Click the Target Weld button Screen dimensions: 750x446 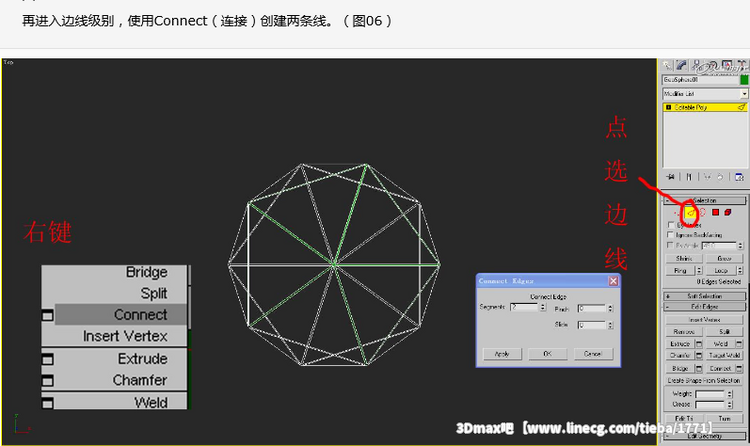coord(724,355)
